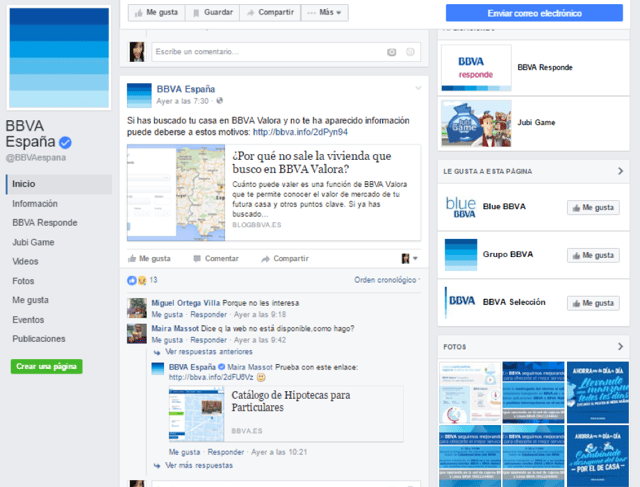Click BBVA España post author name
640x487 pixels.
(186, 89)
